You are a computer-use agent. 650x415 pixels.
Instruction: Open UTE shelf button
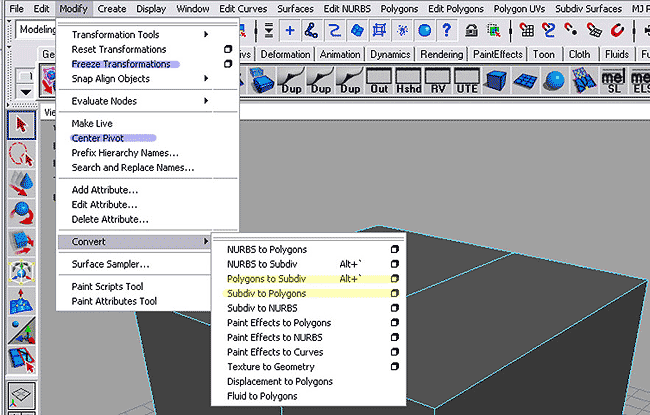467,81
